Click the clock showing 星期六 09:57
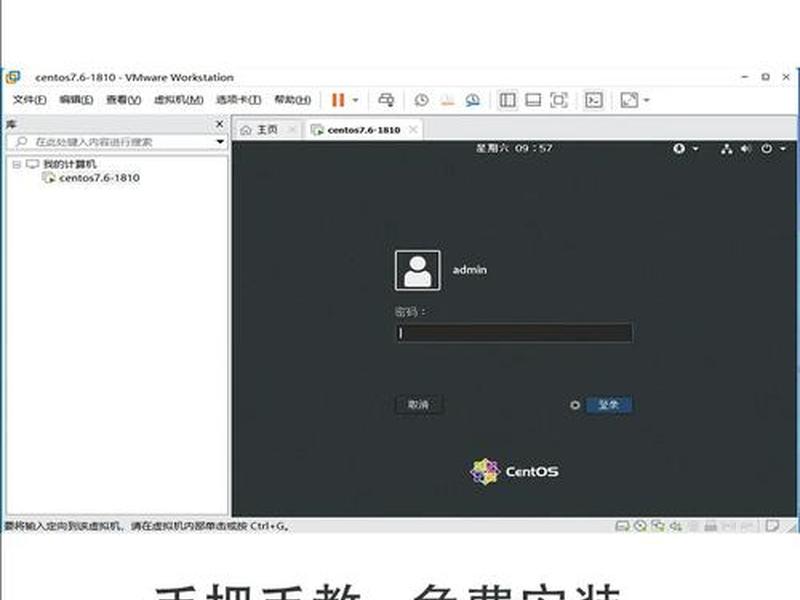Viewport: 800px width, 600px height. tap(514, 148)
